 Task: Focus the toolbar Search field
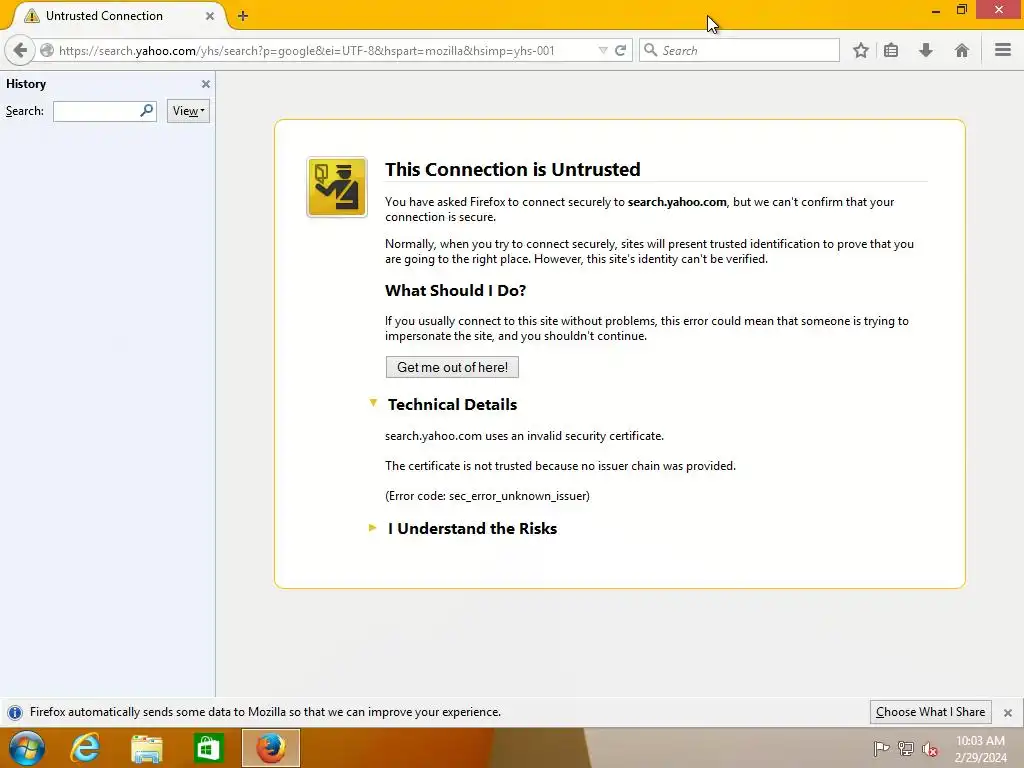tap(739, 50)
